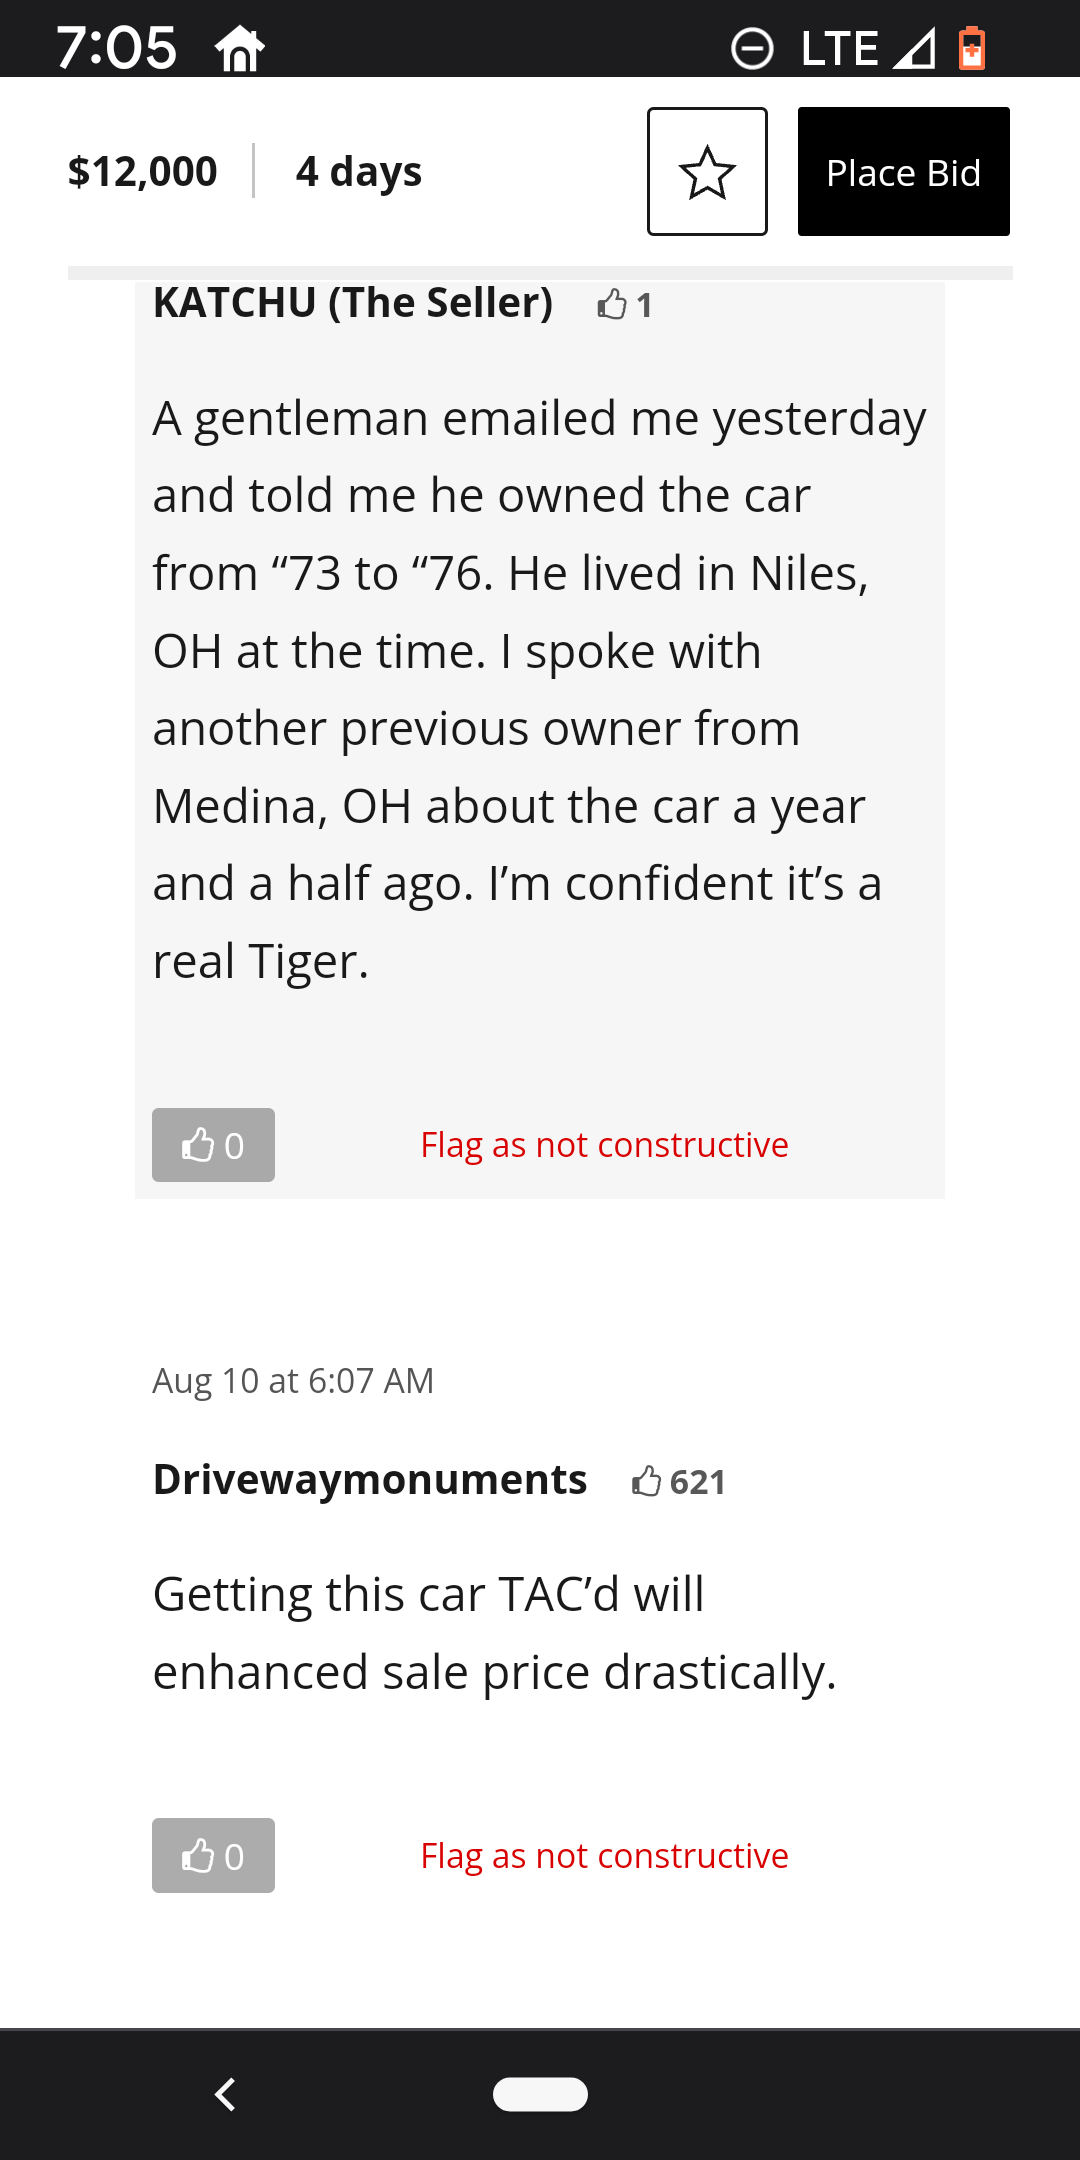Flag Drivewaymonuments comment as not constructive
Viewport: 1080px width, 2160px height.
click(x=604, y=1856)
